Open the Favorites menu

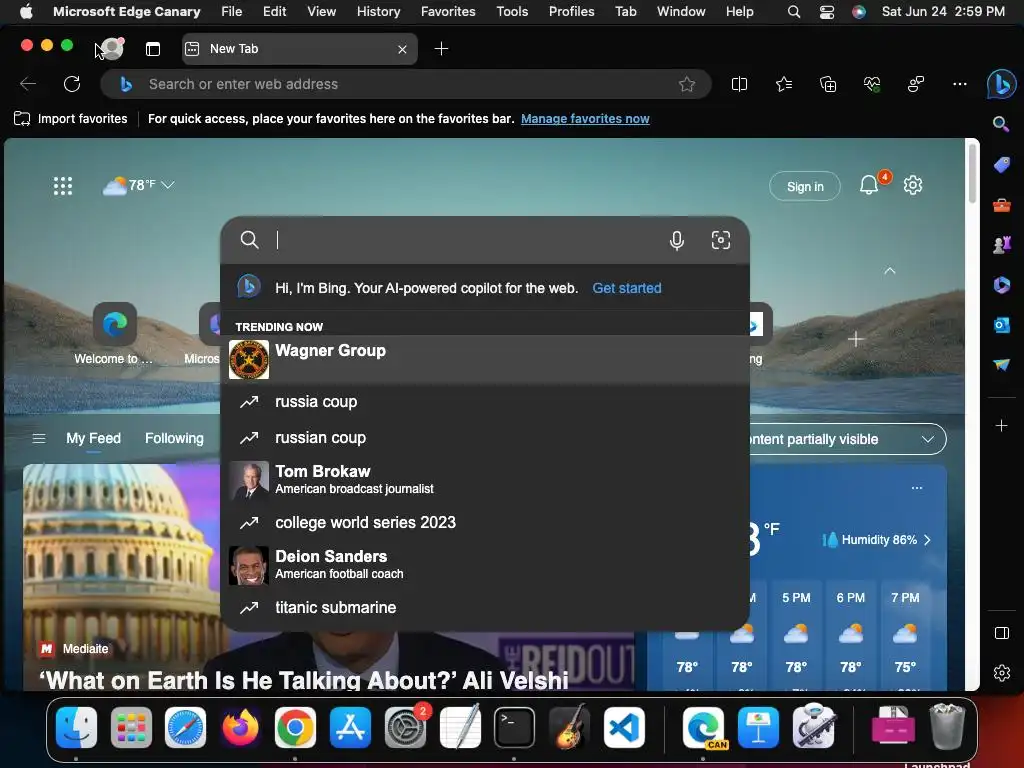[448, 11]
